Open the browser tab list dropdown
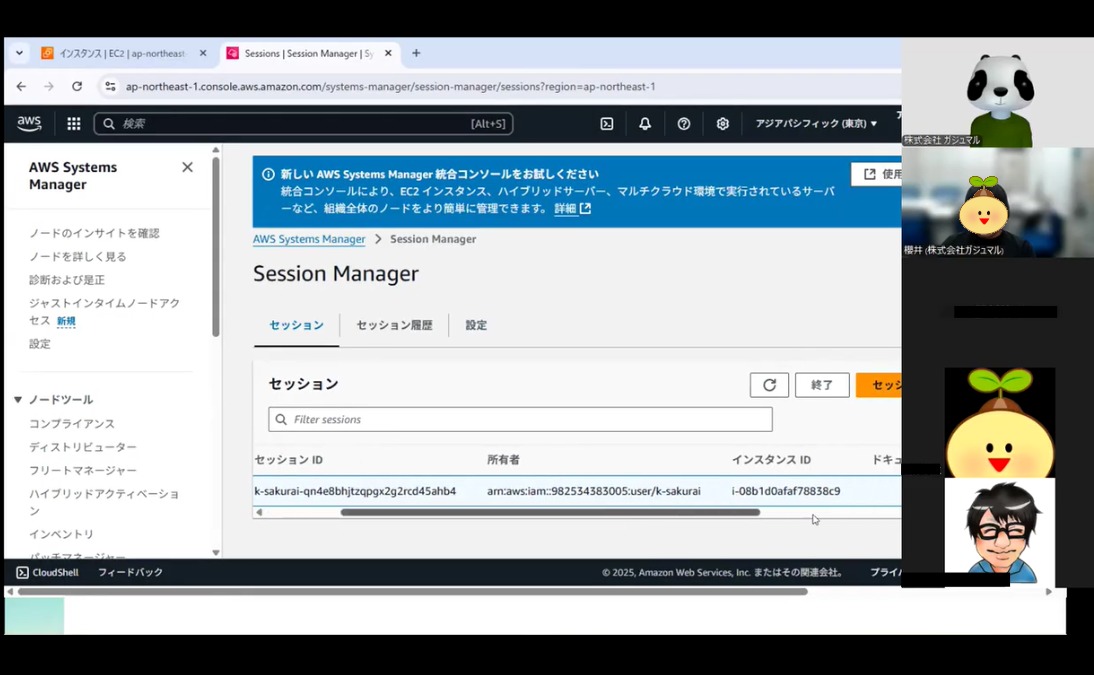The height and width of the screenshot is (675, 1094). tap(19, 53)
